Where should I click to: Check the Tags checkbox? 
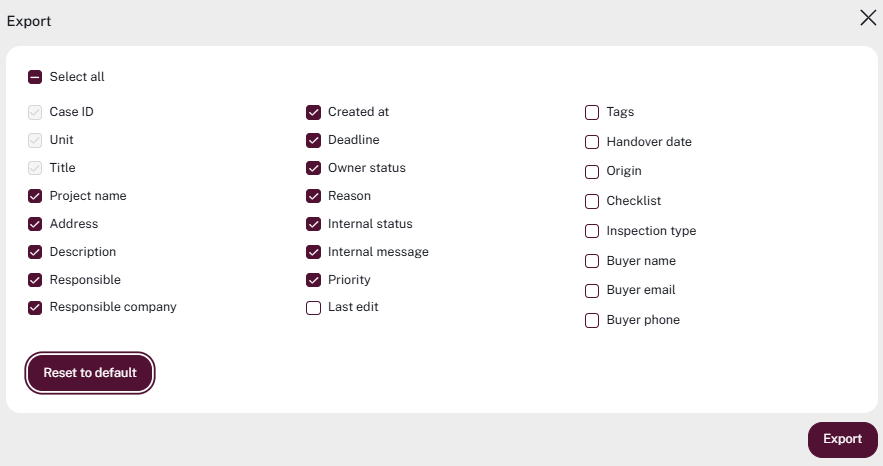point(592,112)
